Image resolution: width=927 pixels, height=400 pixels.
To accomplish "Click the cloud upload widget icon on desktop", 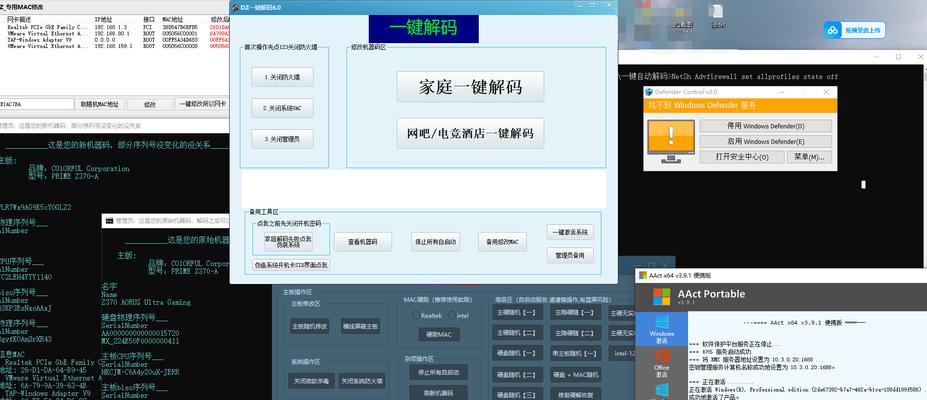I will pos(834,30).
